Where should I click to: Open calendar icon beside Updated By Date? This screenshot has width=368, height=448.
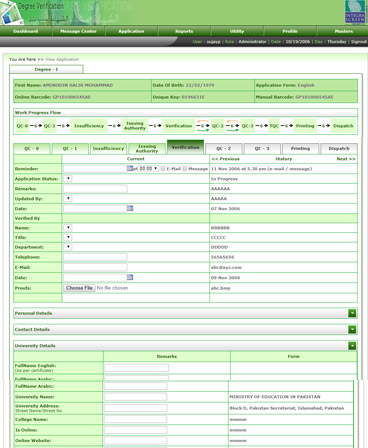click(x=130, y=208)
